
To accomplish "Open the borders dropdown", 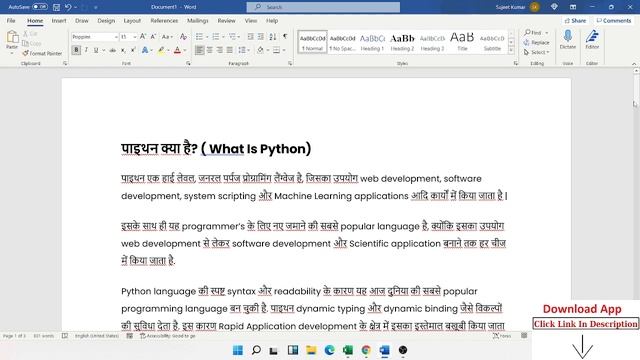I will (x=284, y=50).
